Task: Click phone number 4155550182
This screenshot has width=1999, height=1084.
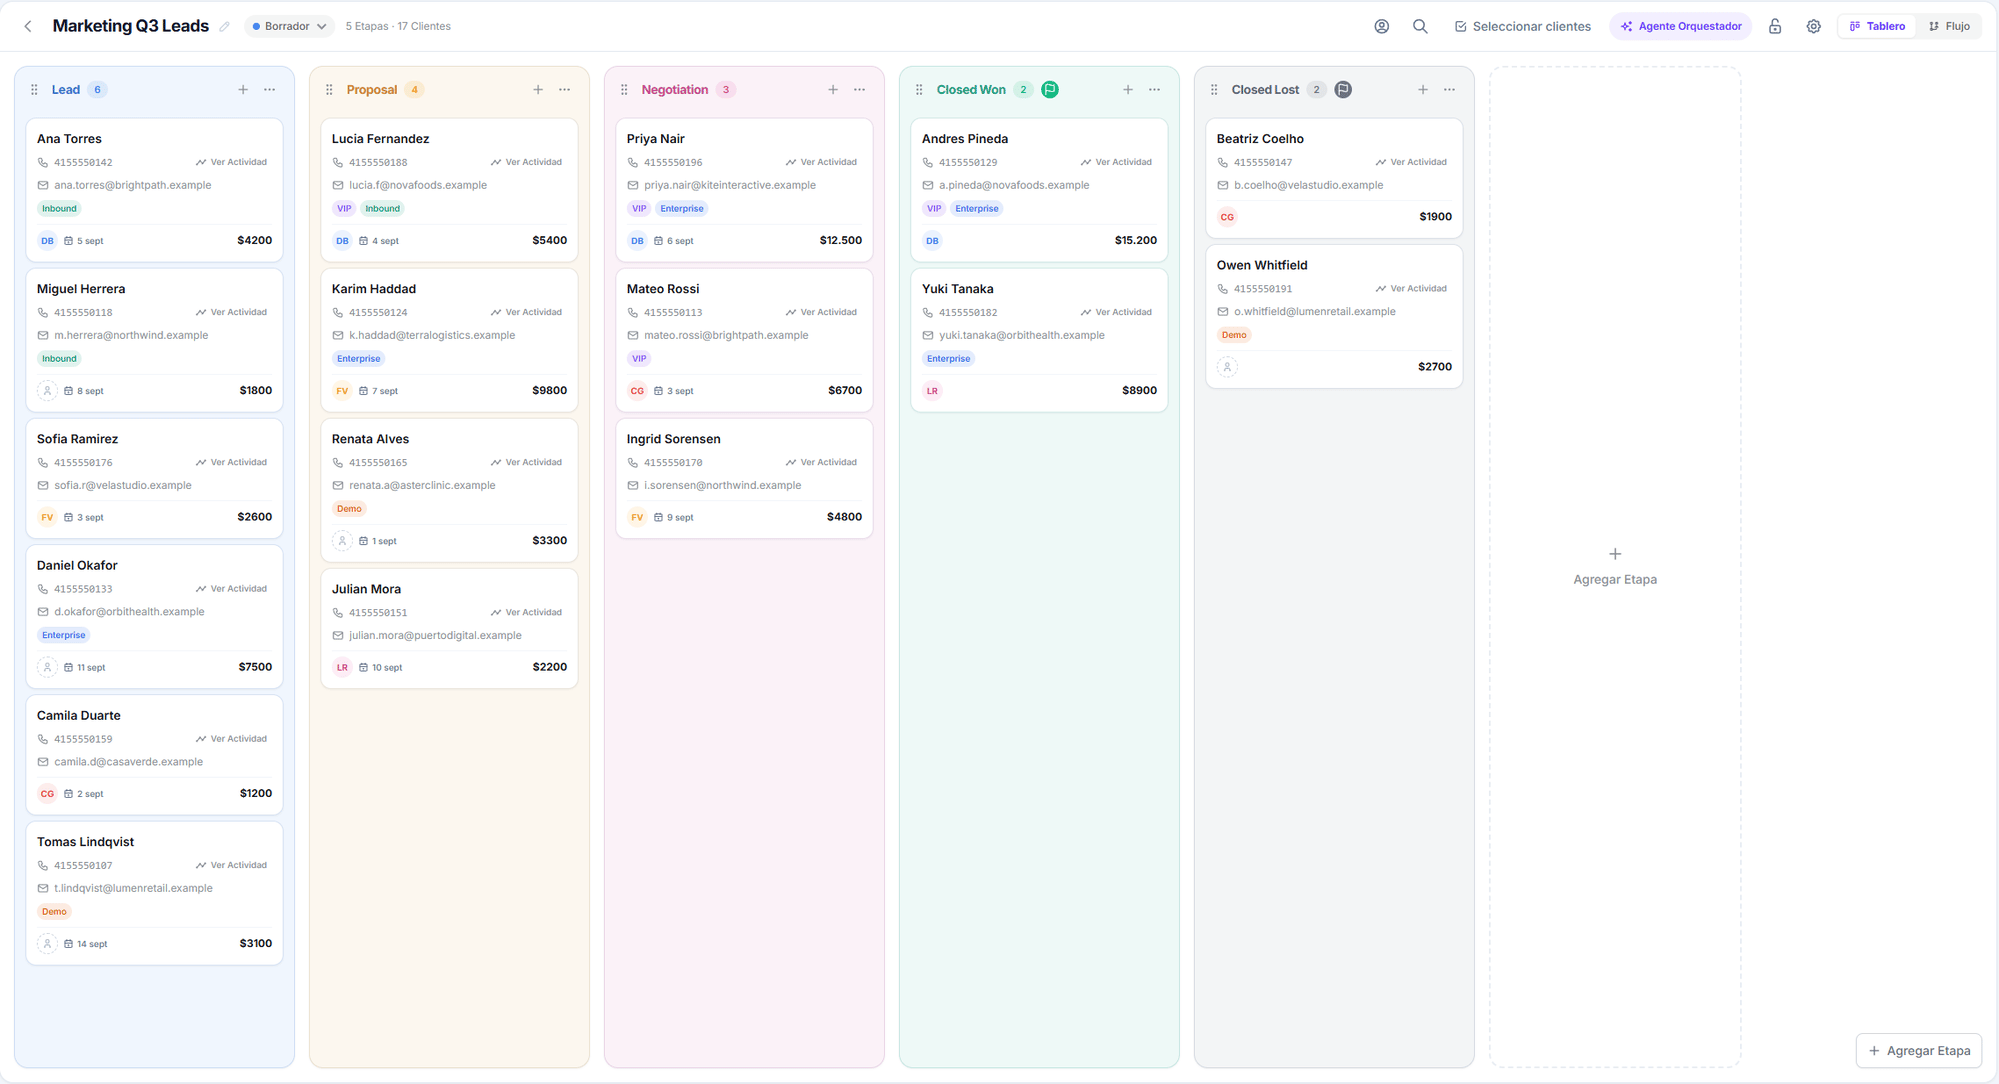Action: [x=968, y=313]
